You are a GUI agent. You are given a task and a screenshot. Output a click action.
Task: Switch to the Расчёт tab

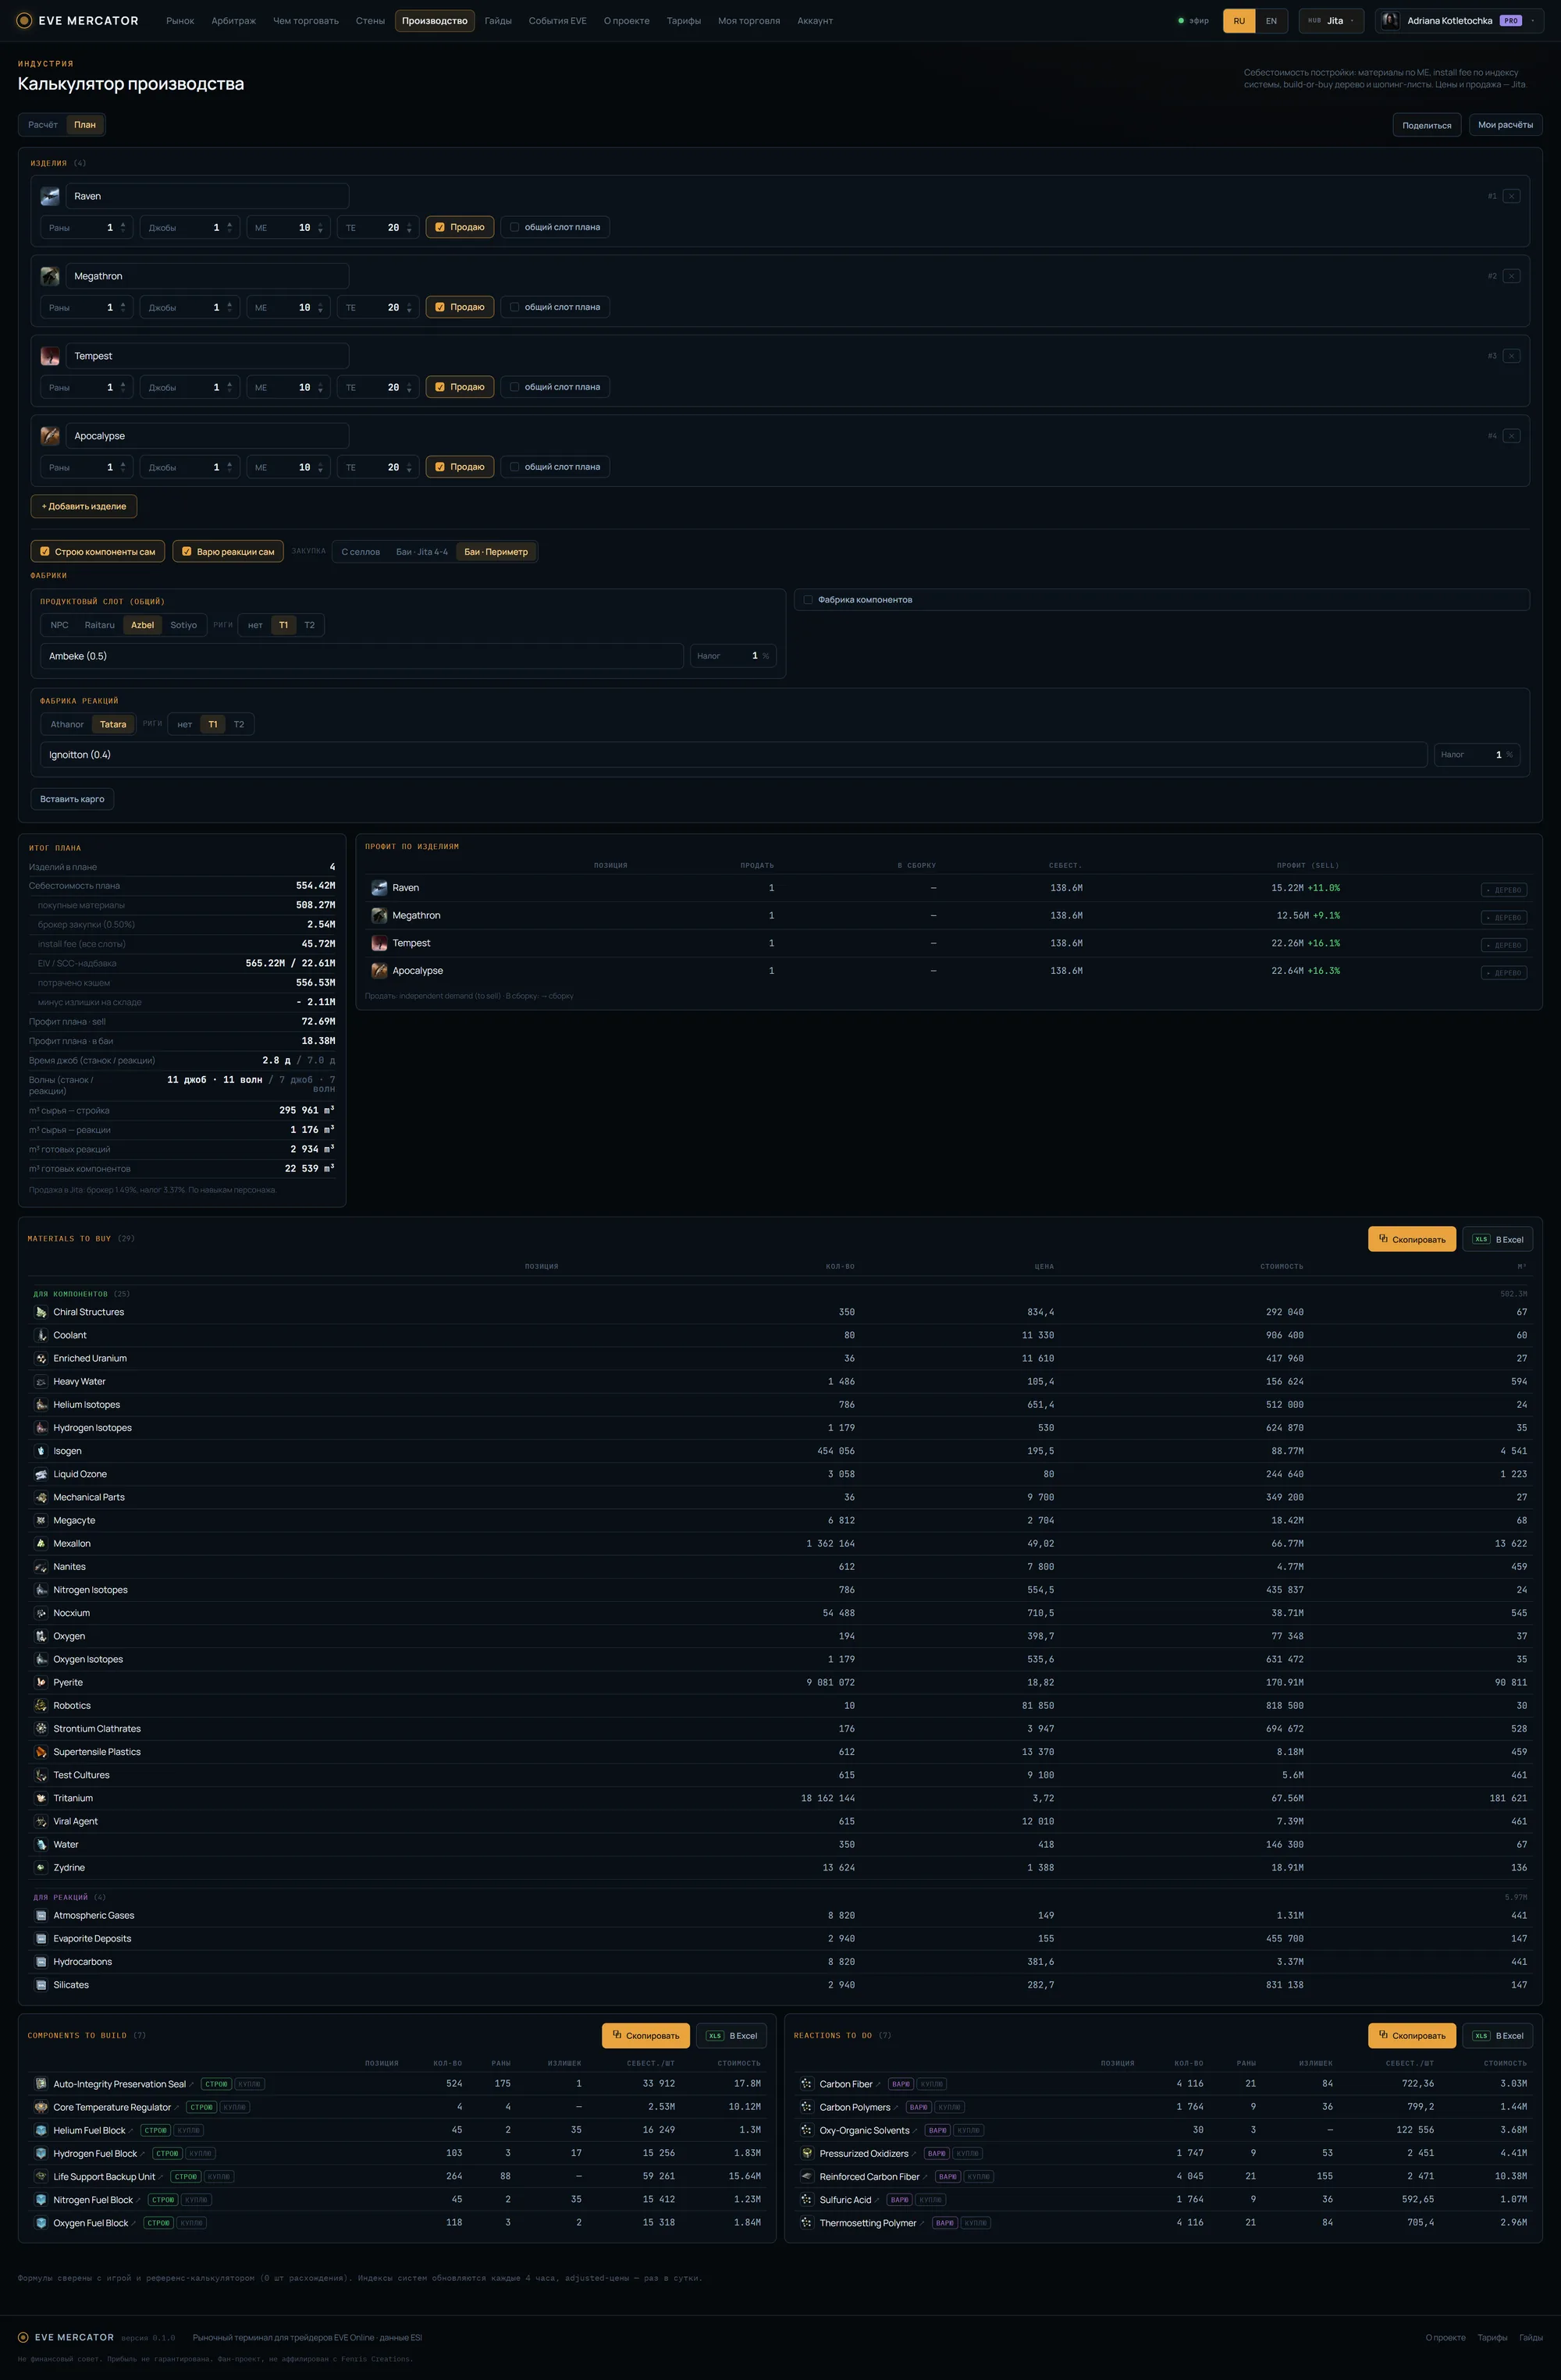click(43, 125)
